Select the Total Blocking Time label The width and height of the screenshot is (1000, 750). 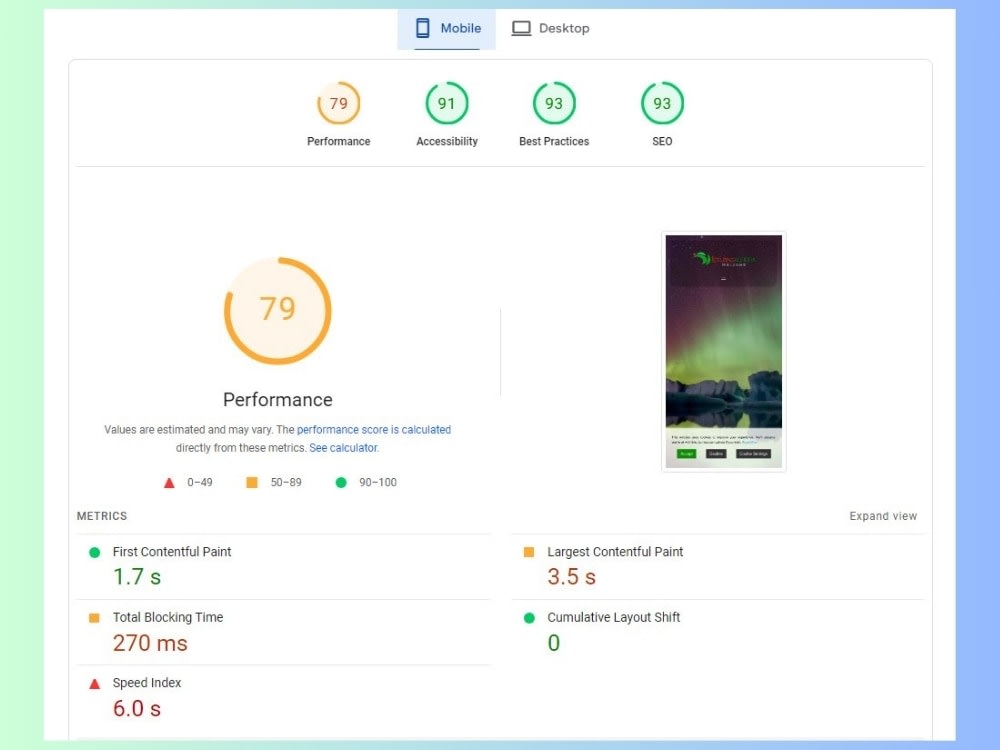(168, 617)
